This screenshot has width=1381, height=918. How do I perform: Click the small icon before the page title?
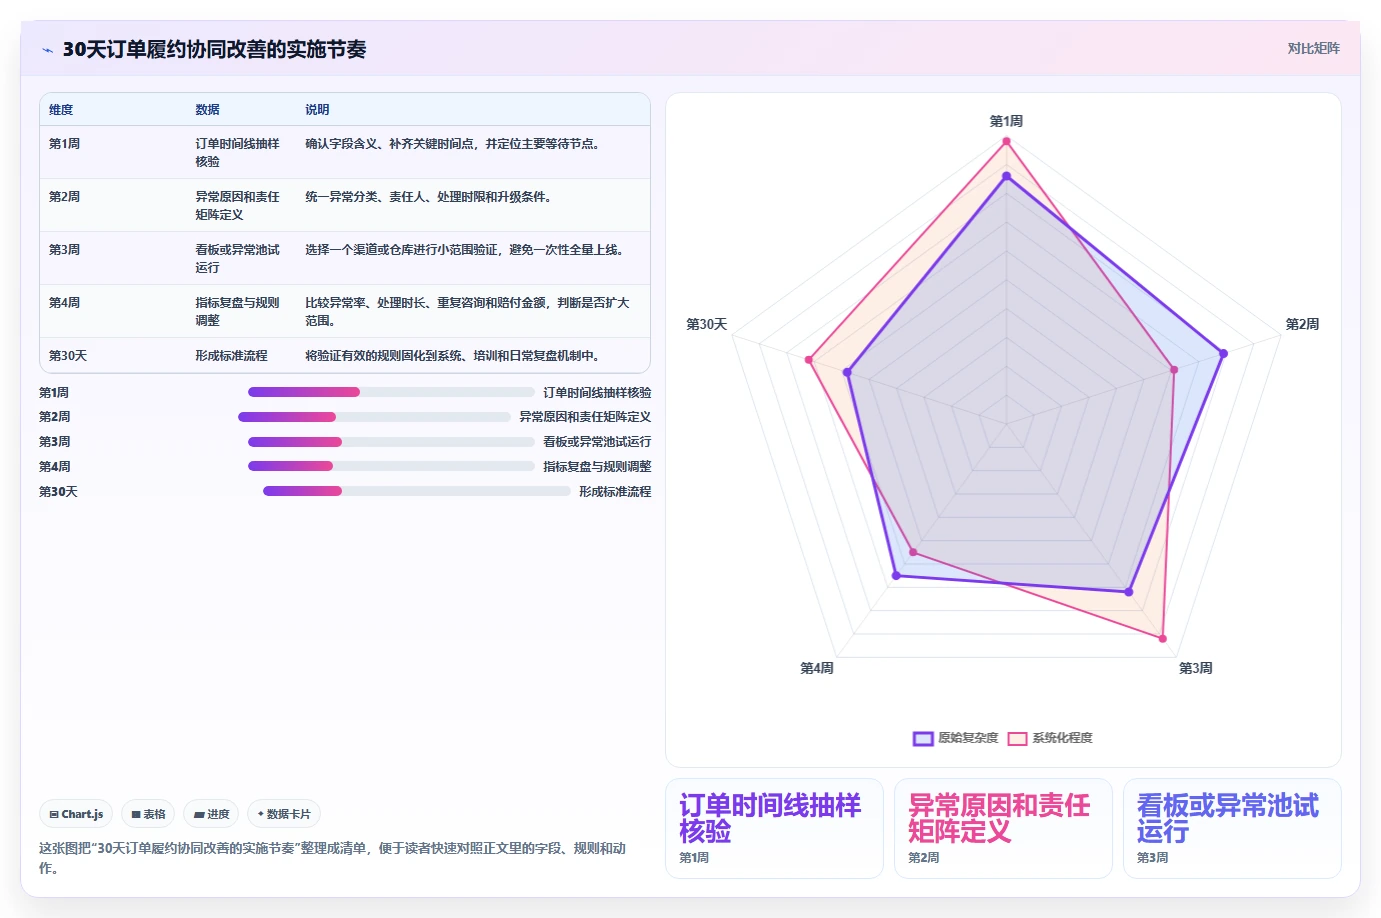[x=47, y=50]
